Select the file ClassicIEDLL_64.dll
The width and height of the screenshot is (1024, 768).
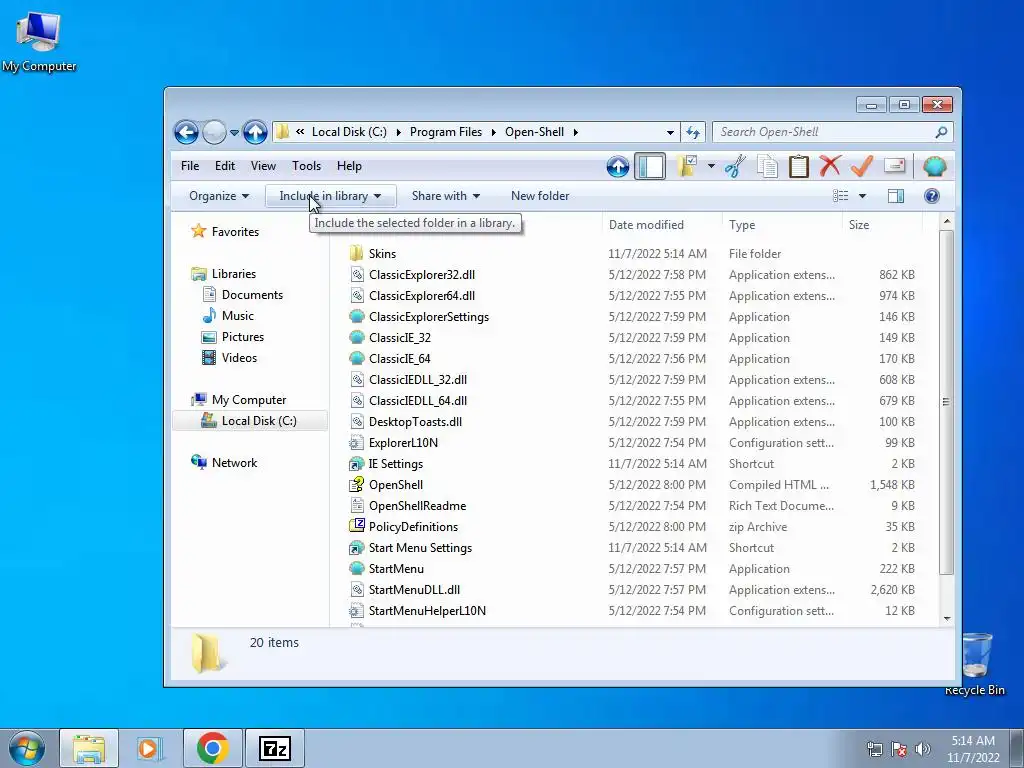click(418, 400)
